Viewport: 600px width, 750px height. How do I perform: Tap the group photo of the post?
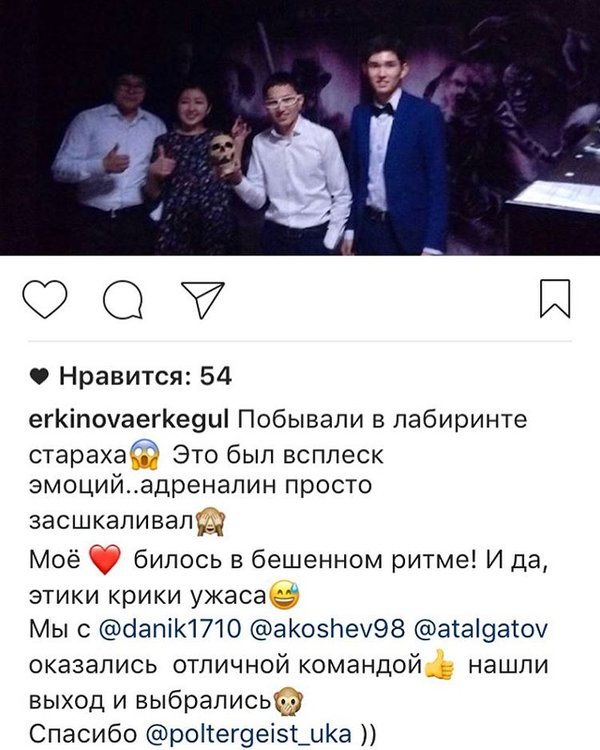pyautogui.click(x=300, y=128)
